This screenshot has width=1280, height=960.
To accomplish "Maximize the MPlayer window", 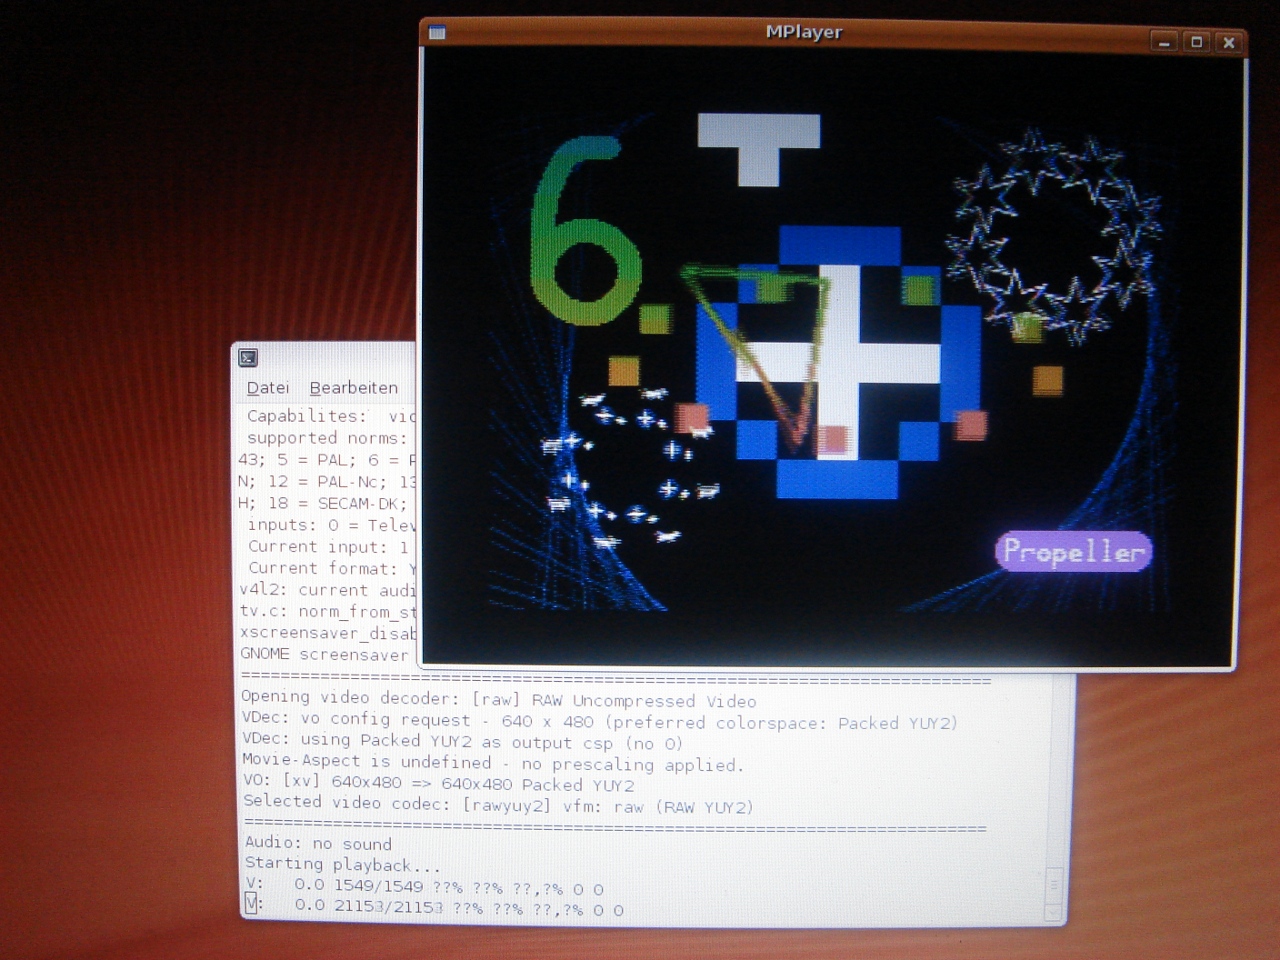I will click(x=1196, y=42).
